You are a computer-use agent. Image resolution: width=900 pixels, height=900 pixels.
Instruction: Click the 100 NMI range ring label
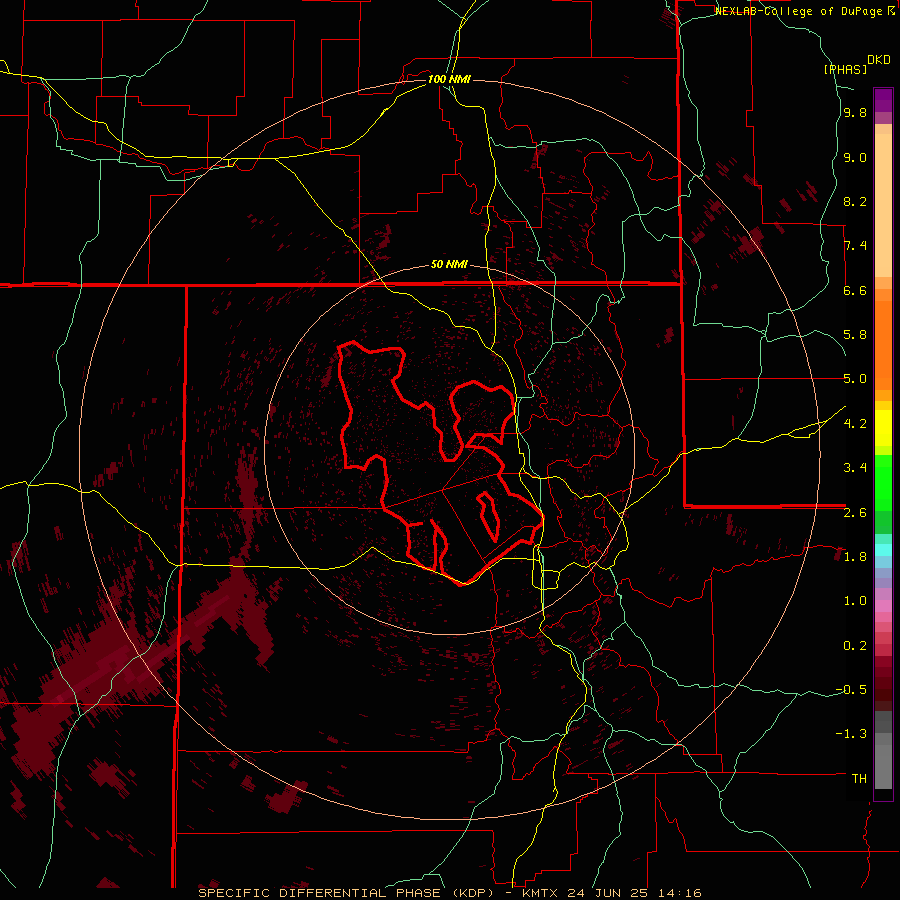click(x=449, y=79)
